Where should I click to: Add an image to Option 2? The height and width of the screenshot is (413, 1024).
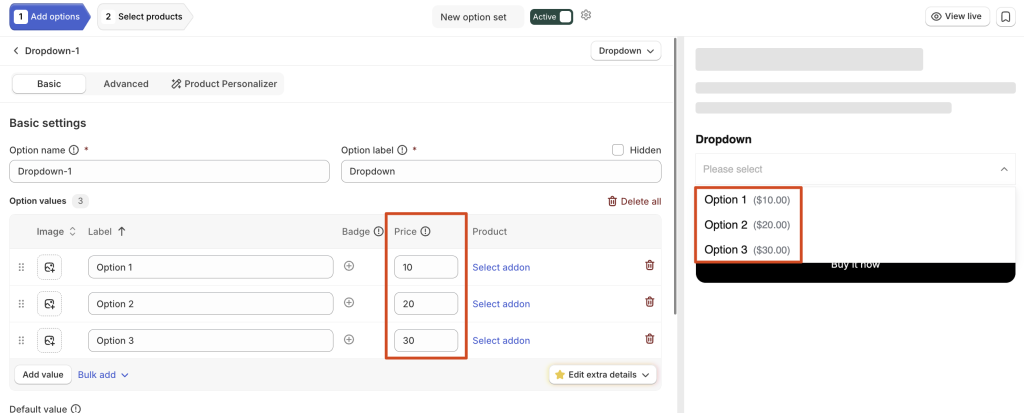pos(50,304)
